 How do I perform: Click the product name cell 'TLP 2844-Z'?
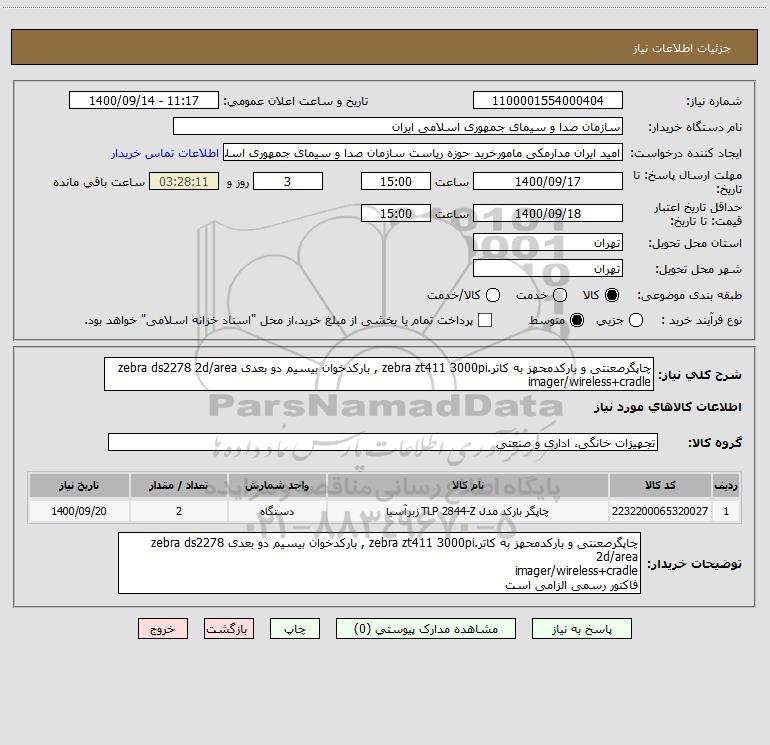pyautogui.click(x=468, y=511)
